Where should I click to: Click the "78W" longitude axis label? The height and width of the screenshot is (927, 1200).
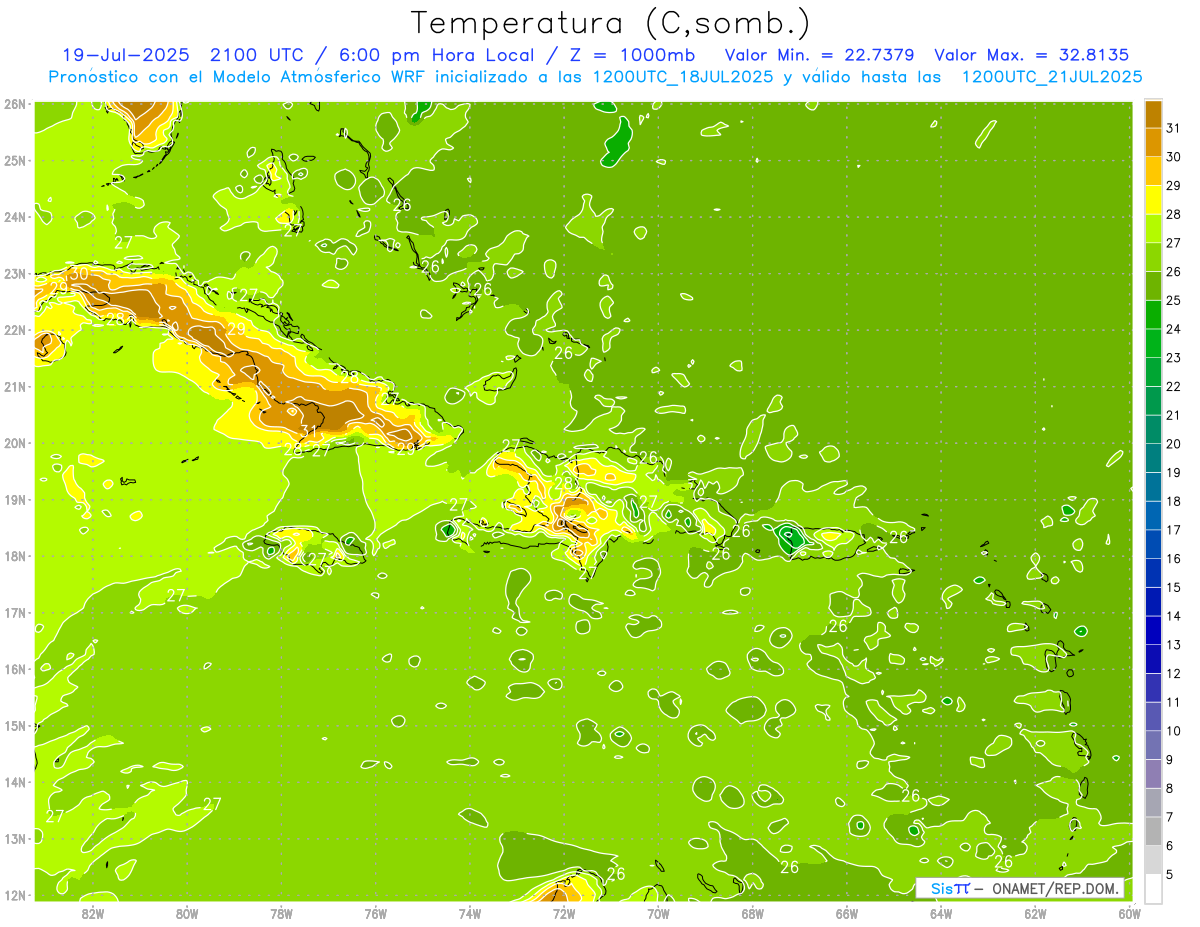point(281,913)
